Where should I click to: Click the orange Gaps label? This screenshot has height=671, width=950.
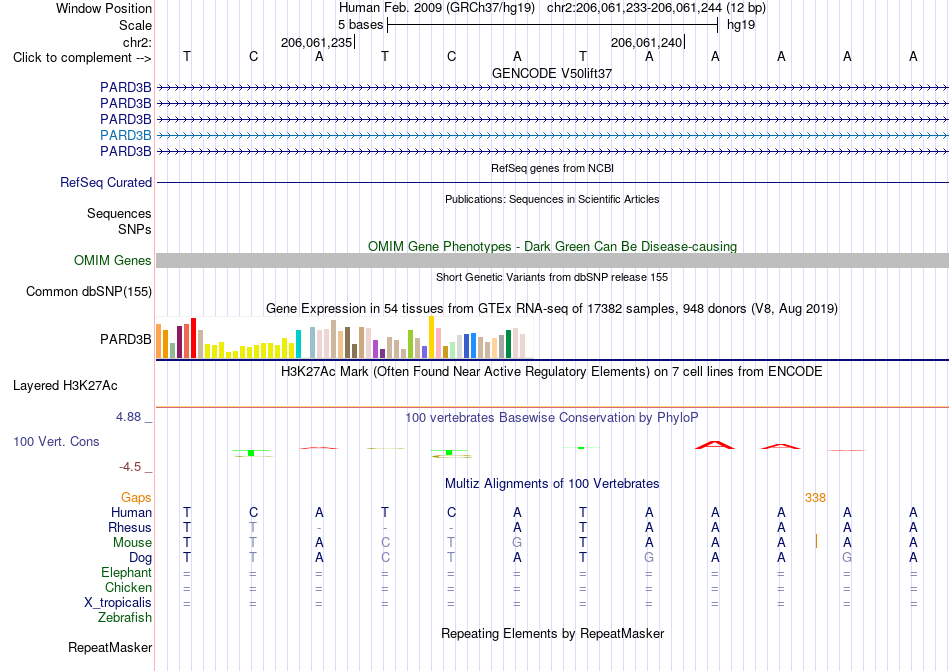coord(136,497)
